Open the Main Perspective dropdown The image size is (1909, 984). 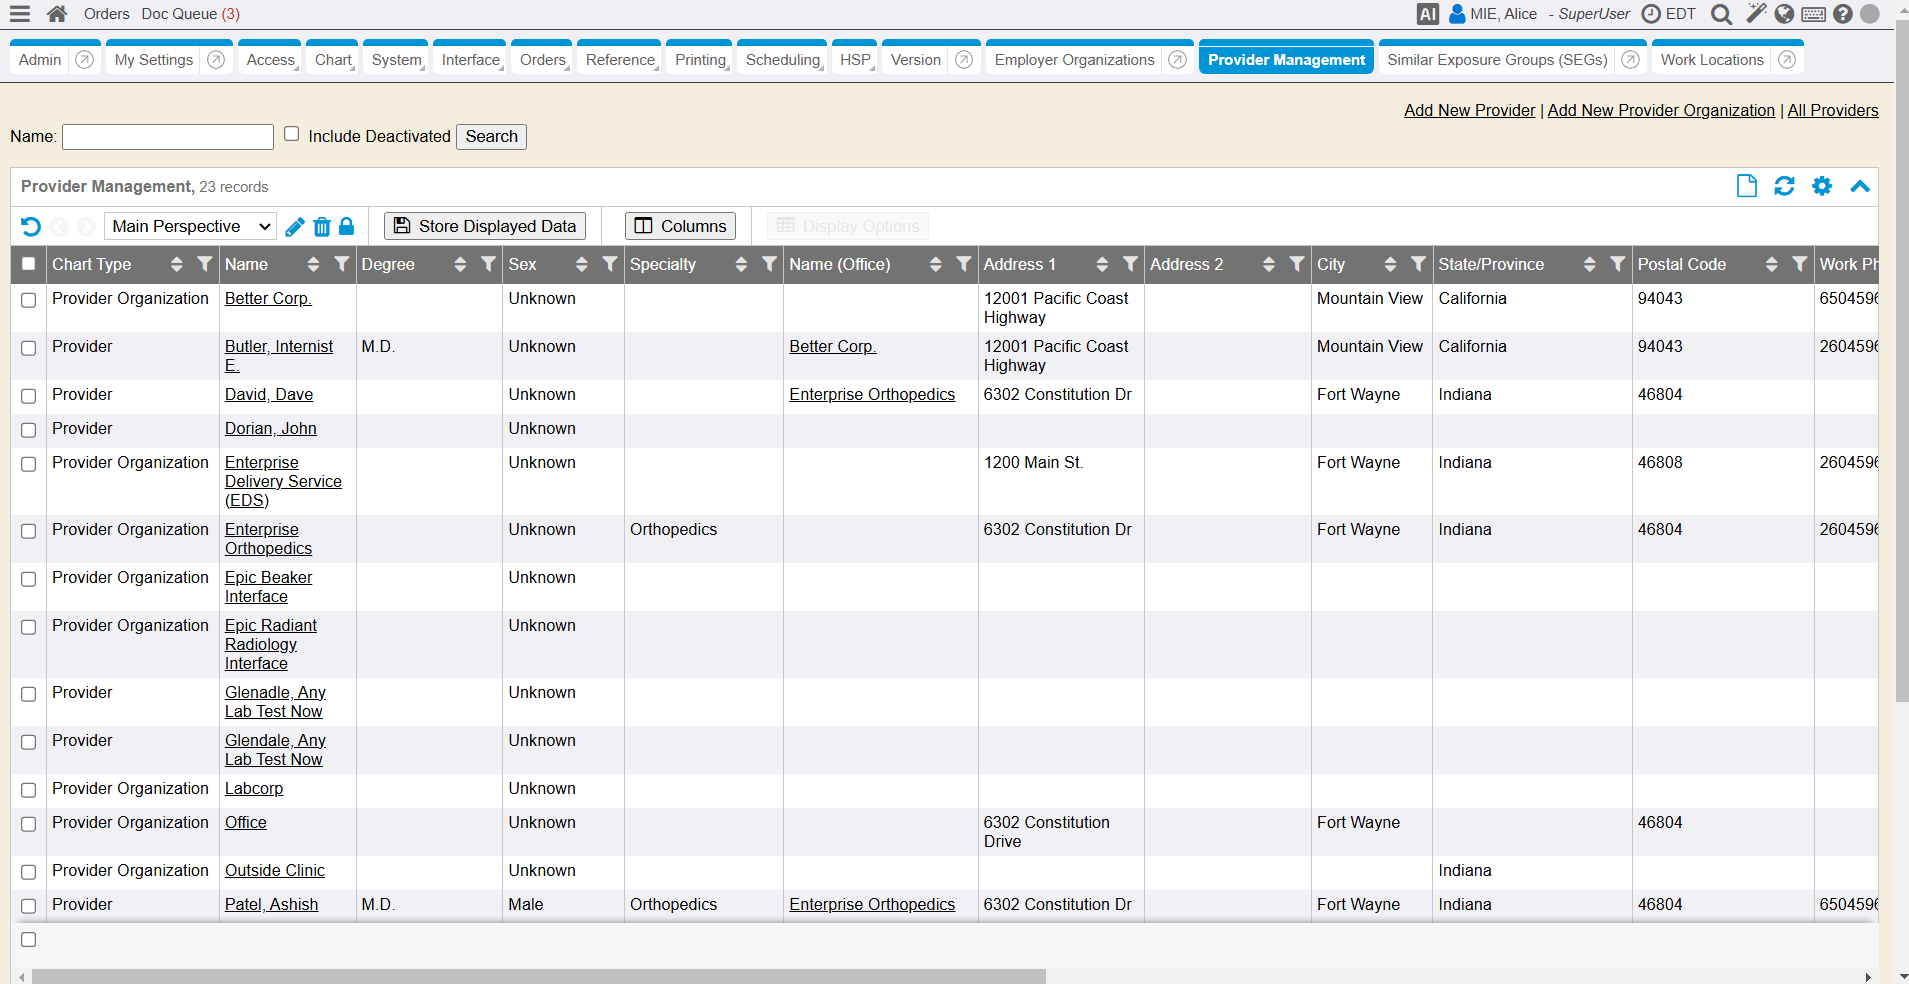point(190,226)
